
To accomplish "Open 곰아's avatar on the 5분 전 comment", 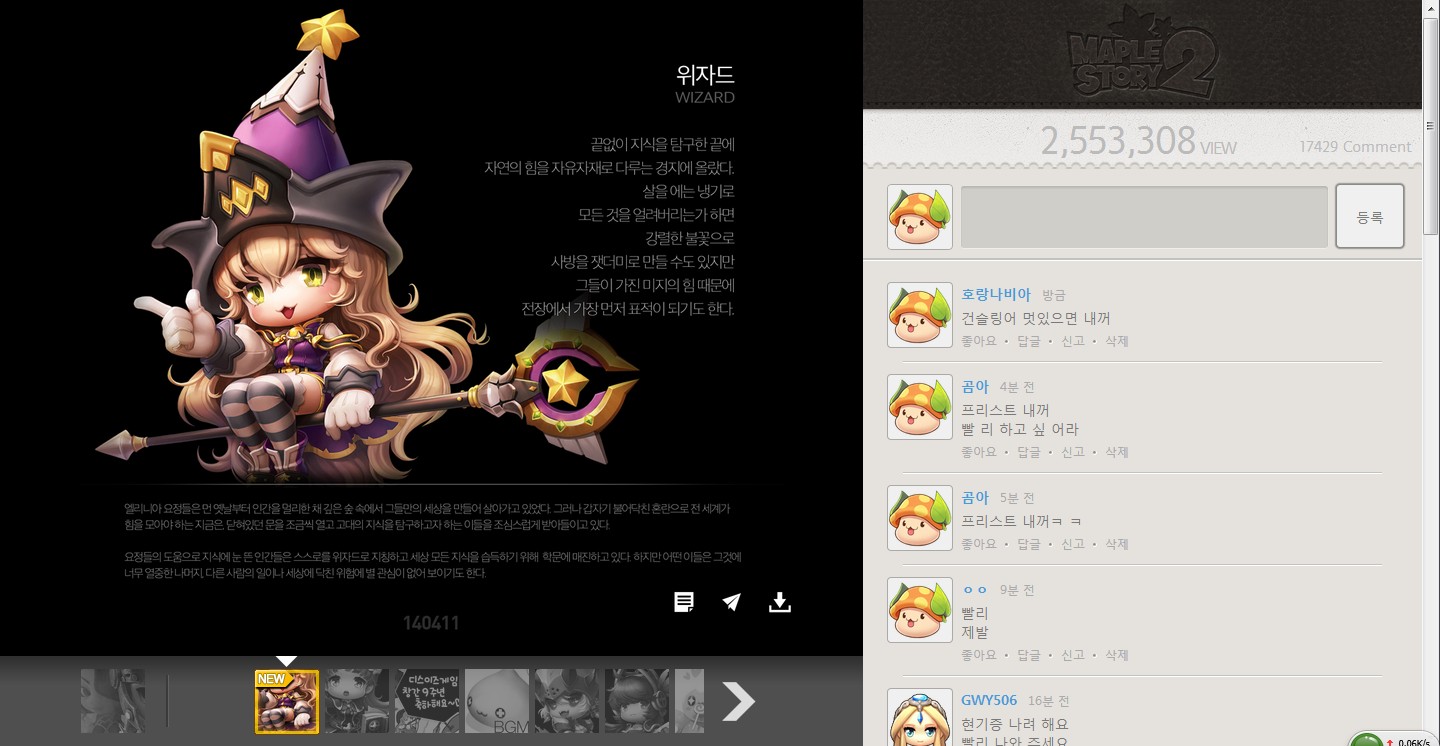I will tap(920, 518).
